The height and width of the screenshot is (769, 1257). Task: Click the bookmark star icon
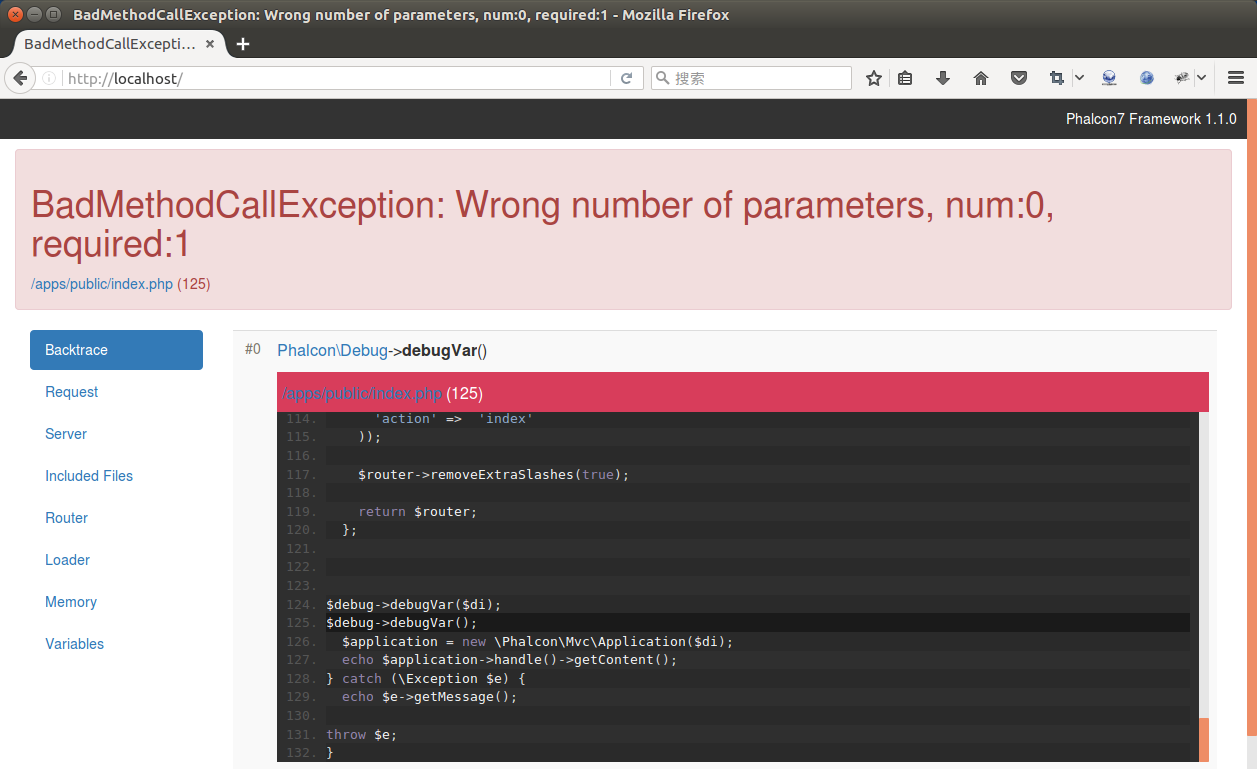[873, 78]
